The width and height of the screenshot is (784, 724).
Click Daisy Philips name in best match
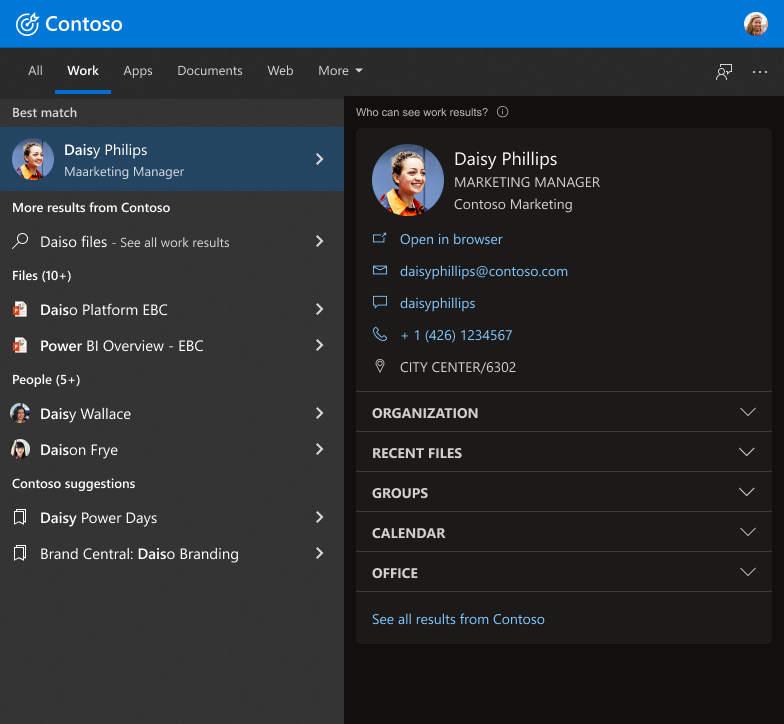click(106, 150)
